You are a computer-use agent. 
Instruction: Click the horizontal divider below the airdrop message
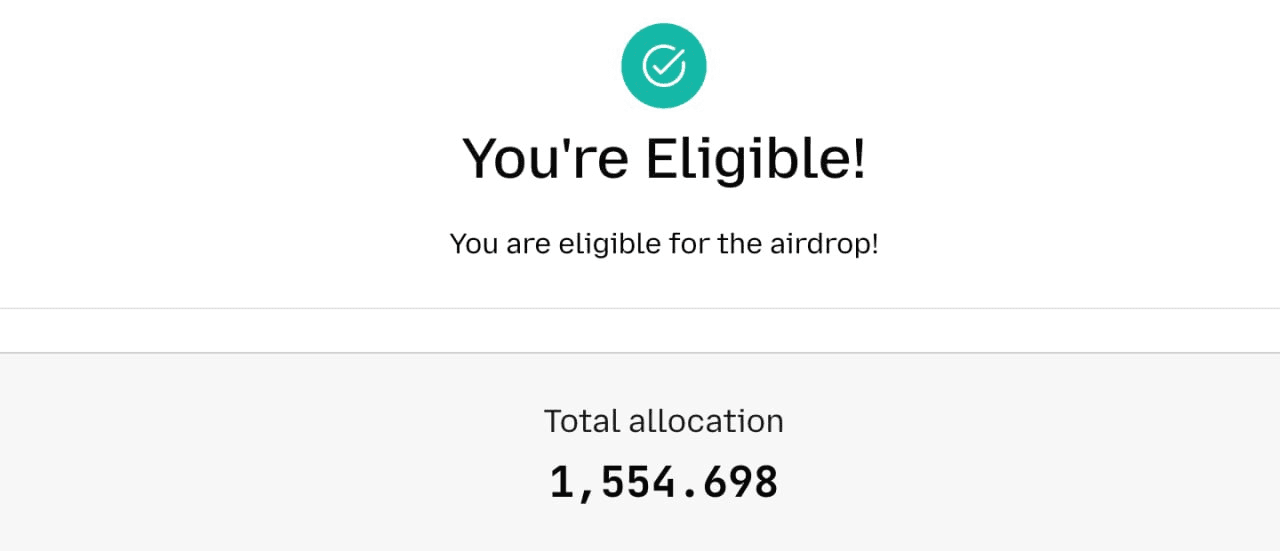pyautogui.click(x=640, y=308)
